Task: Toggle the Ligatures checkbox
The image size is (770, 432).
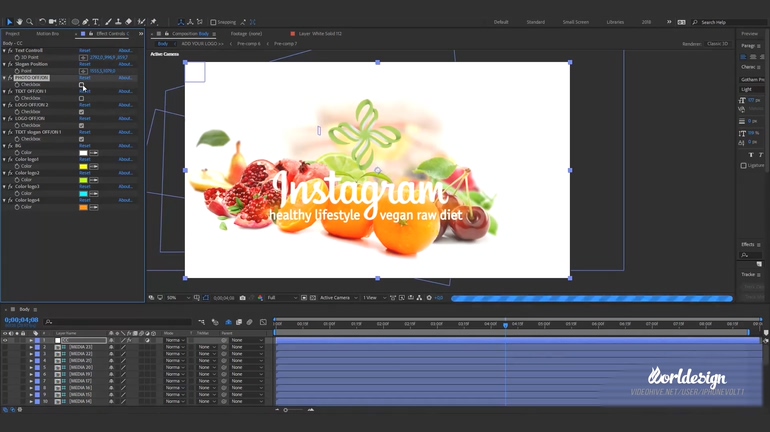Action: (x=743, y=165)
